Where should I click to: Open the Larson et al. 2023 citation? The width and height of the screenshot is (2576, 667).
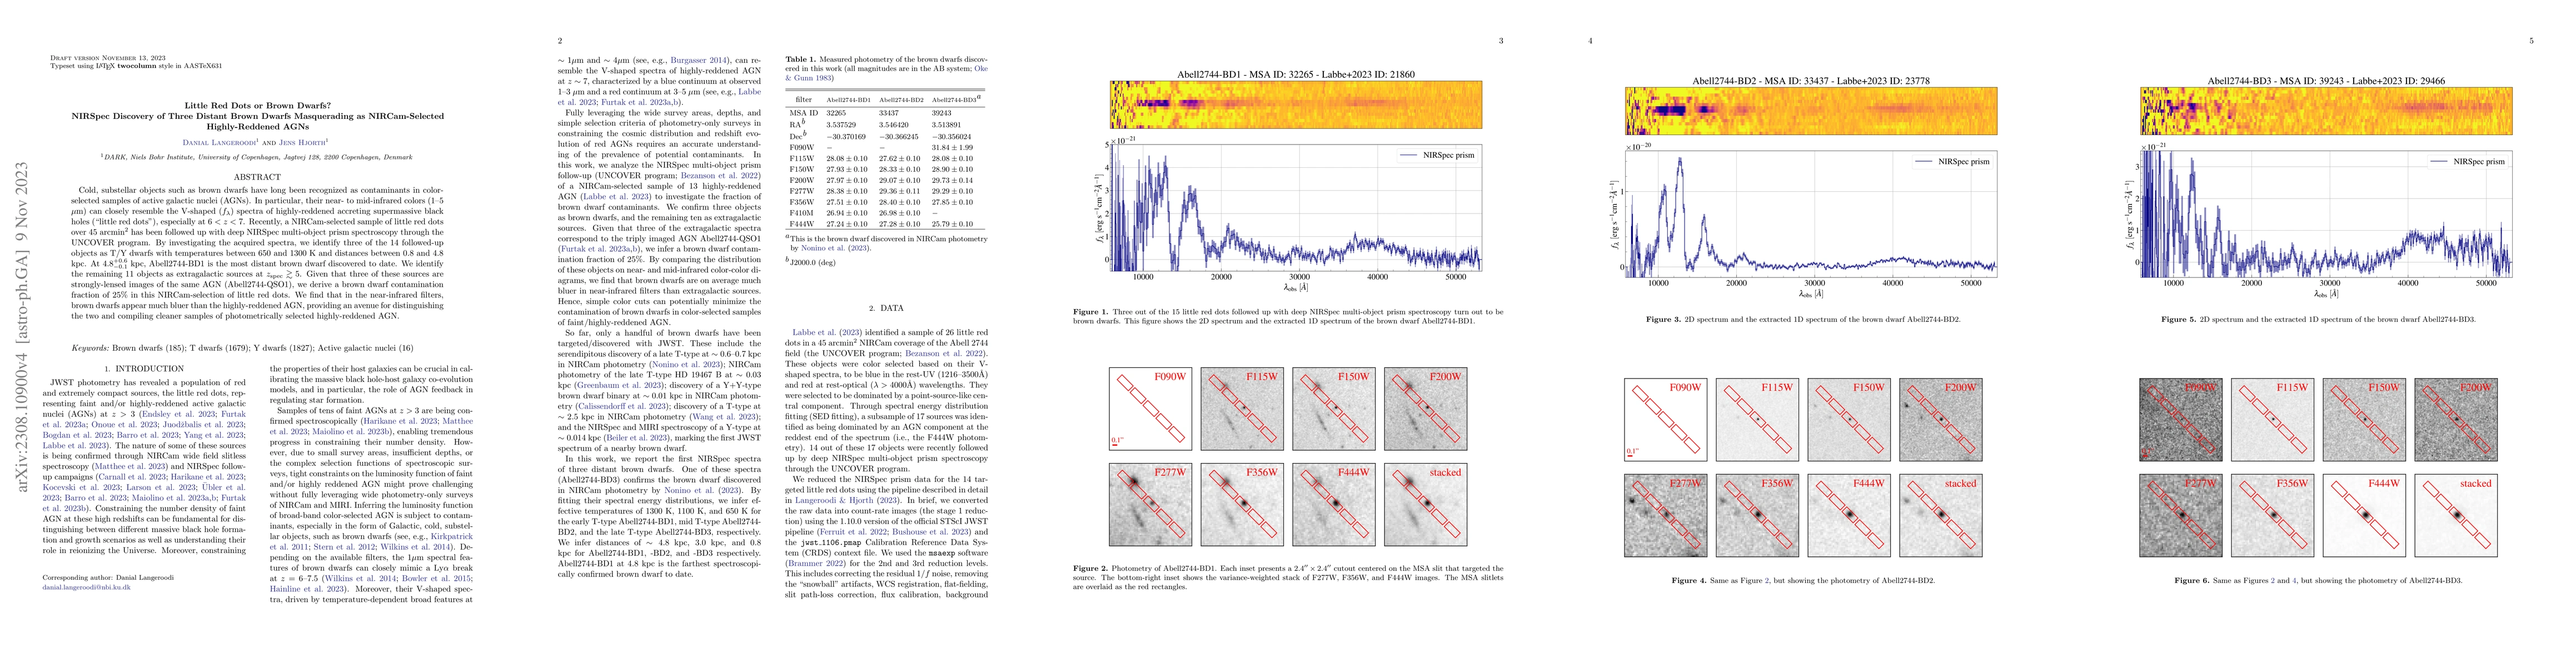[161, 487]
